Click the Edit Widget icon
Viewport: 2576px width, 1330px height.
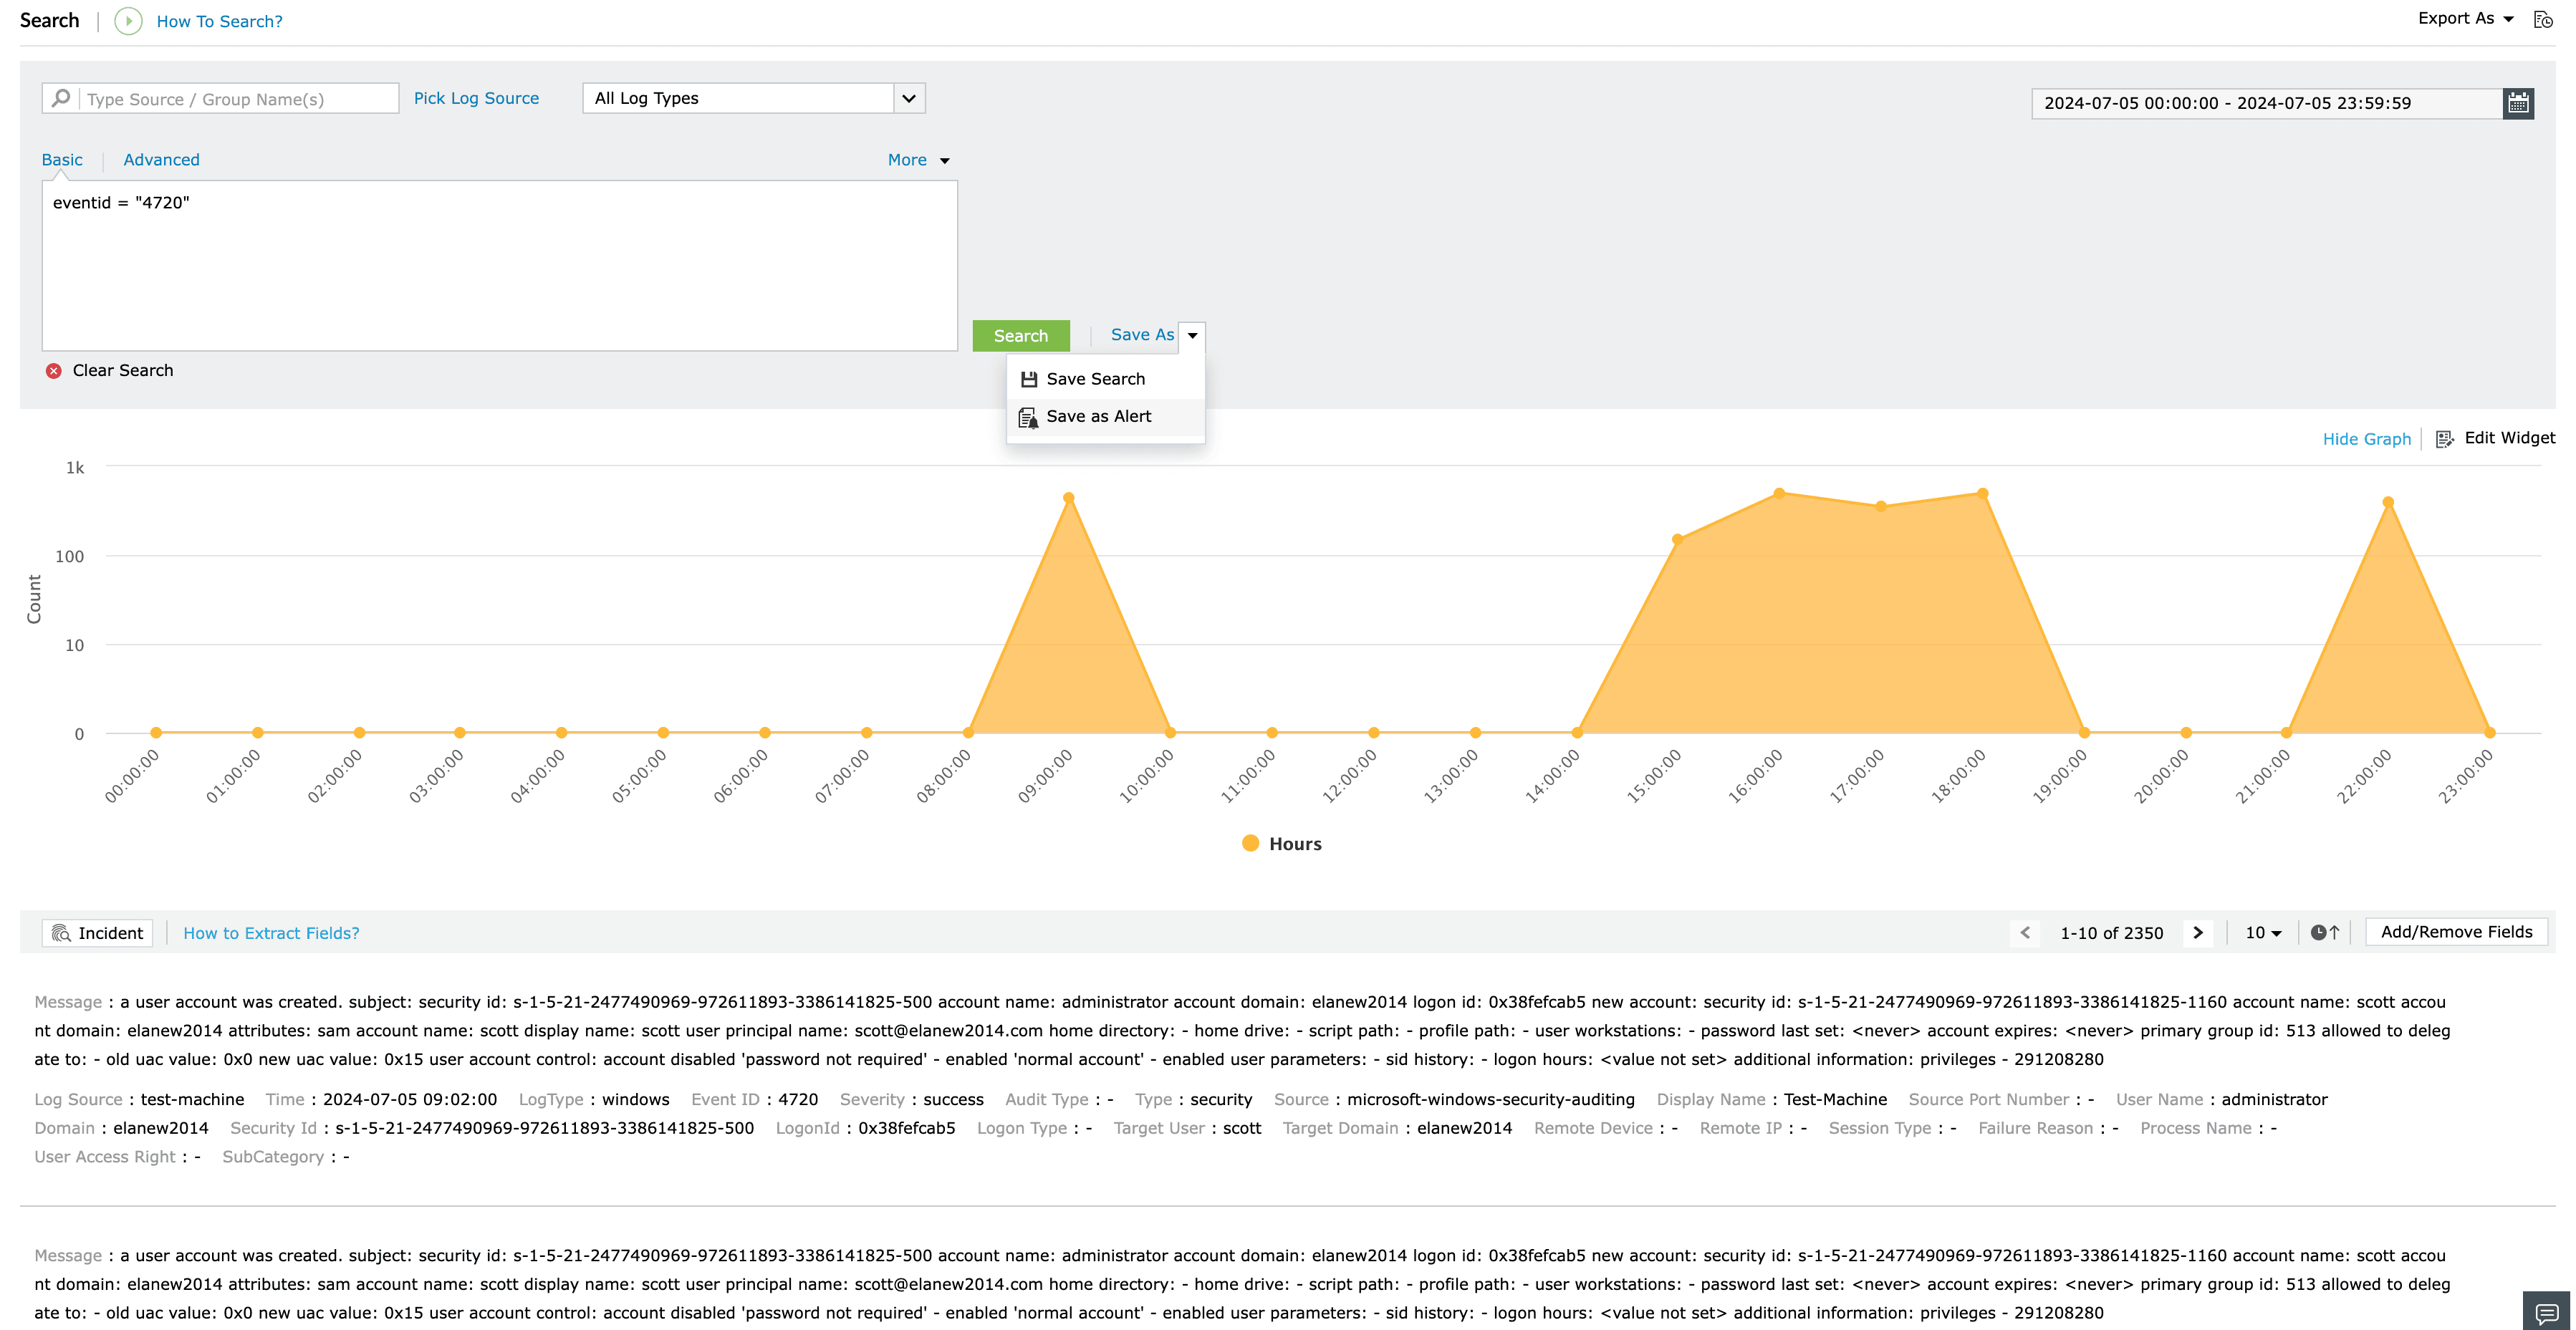click(x=2444, y=439)
